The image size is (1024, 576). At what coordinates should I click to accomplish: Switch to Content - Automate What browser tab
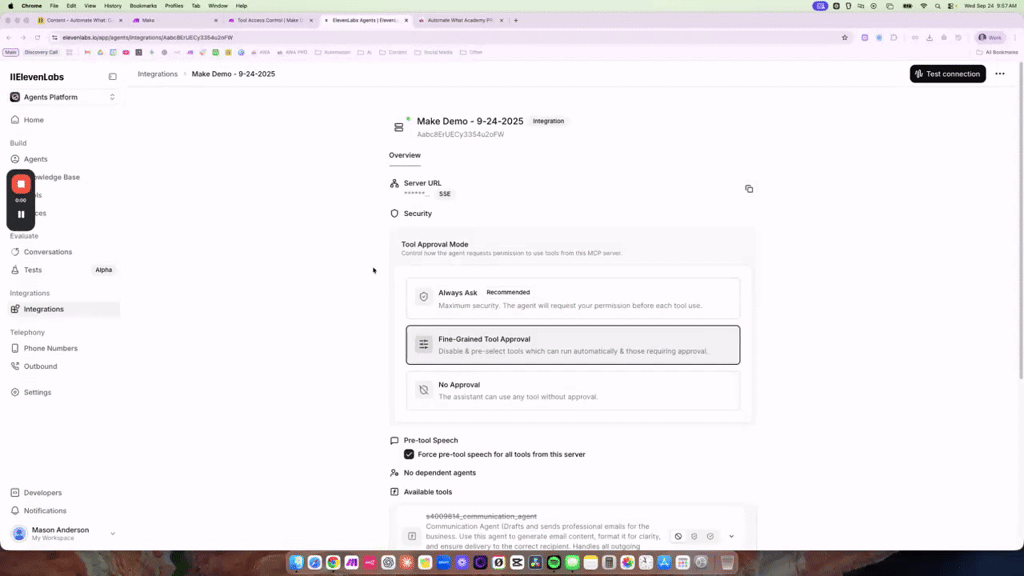coord(78,20)
